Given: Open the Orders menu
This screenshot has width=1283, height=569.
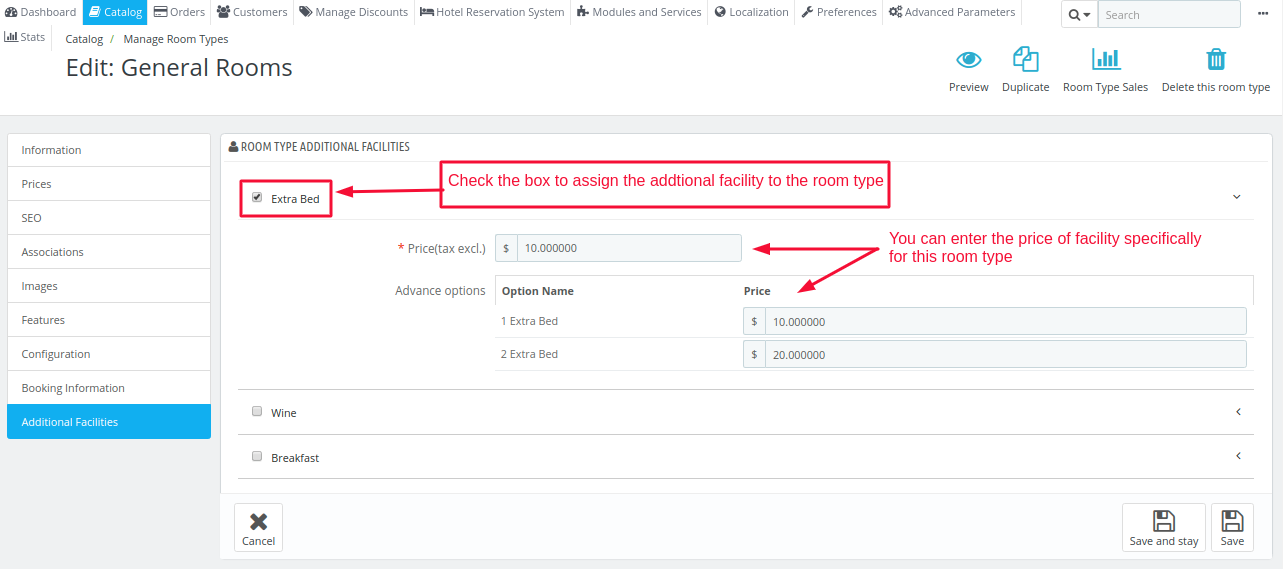Looking at the screenshot, I should pyautogui.click(x=179, y=12).
